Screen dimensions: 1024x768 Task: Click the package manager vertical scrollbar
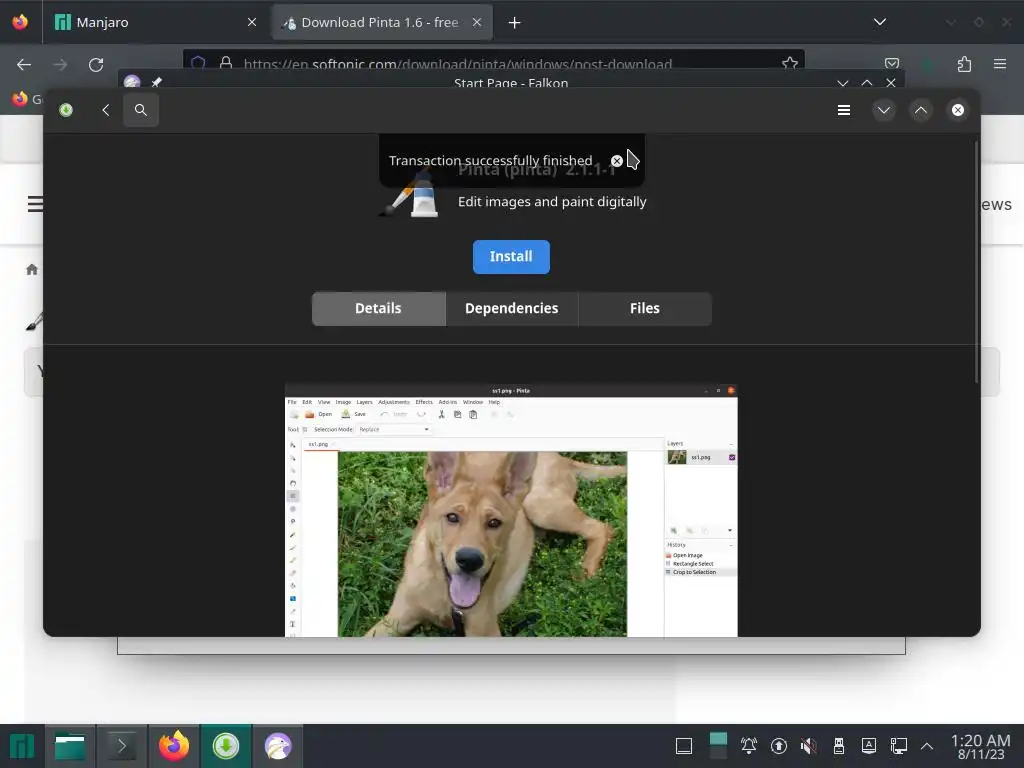click(976, 261)
